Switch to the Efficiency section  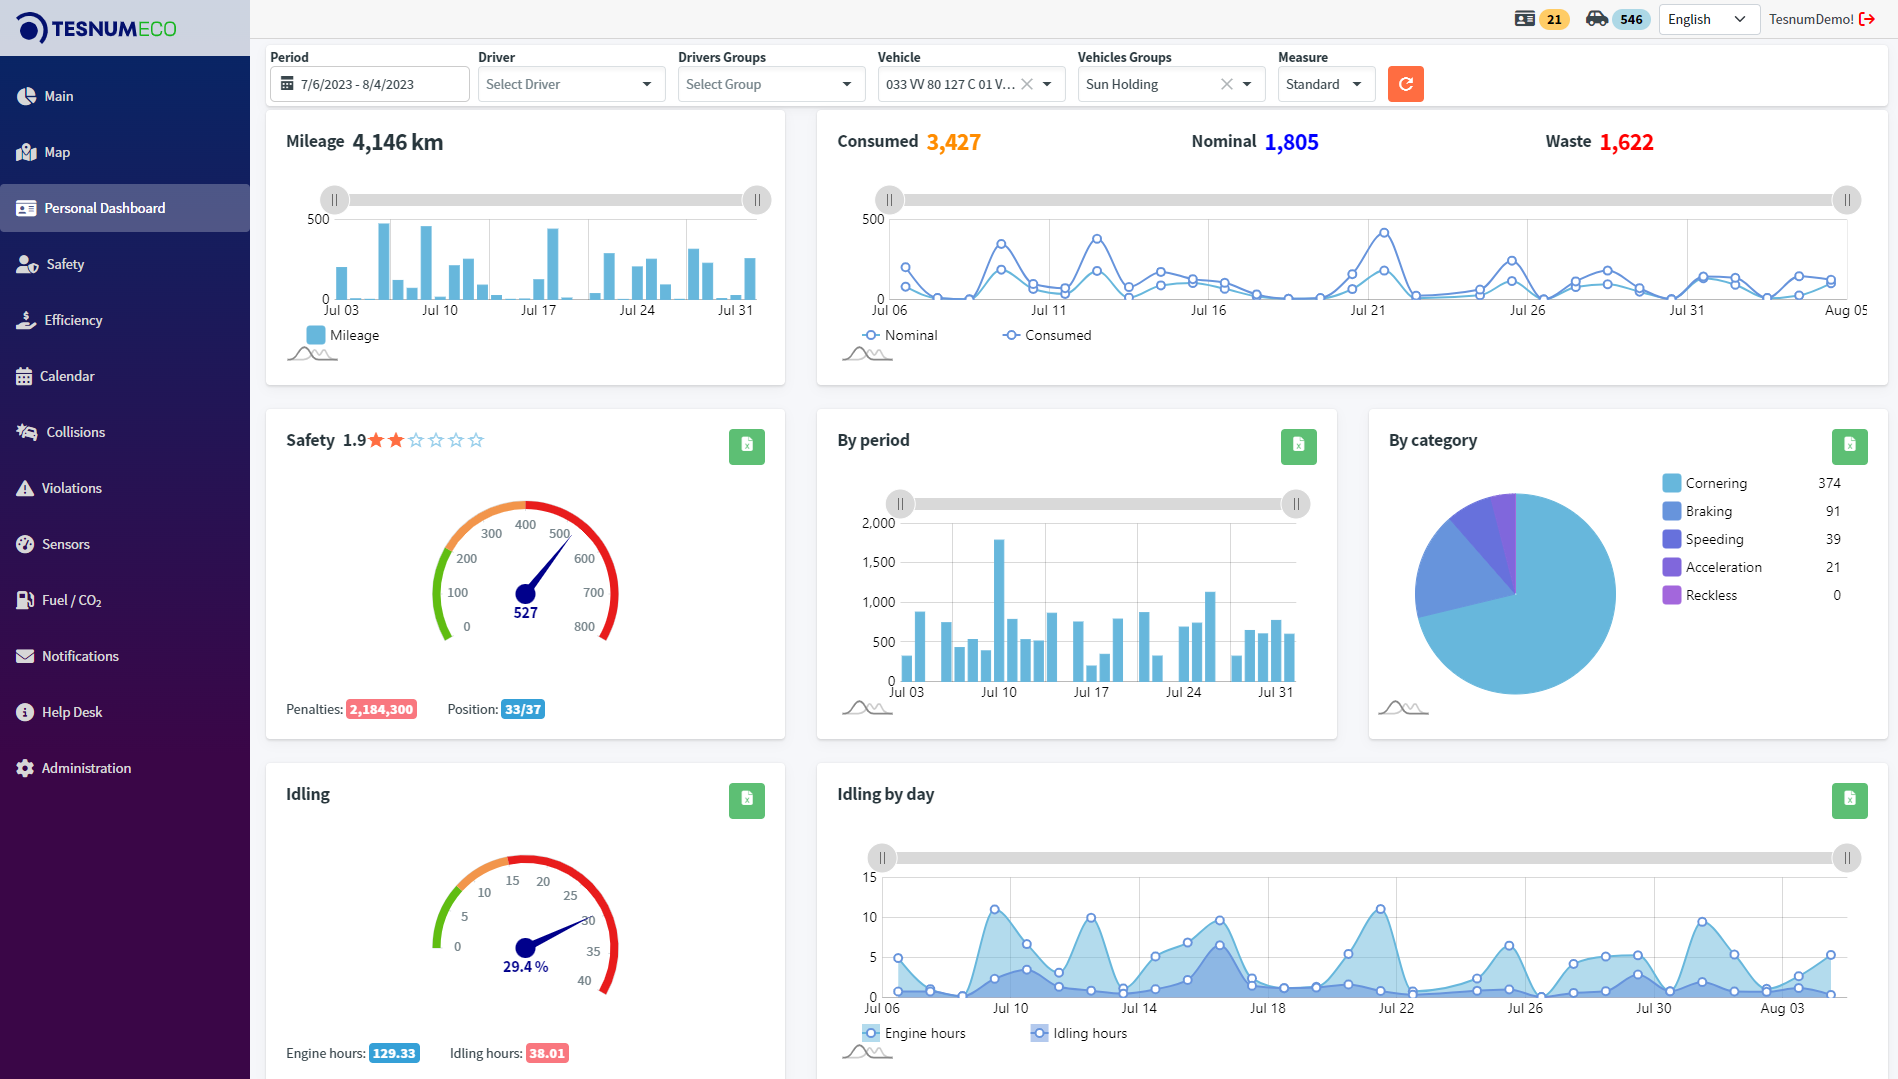pos(72,320)
